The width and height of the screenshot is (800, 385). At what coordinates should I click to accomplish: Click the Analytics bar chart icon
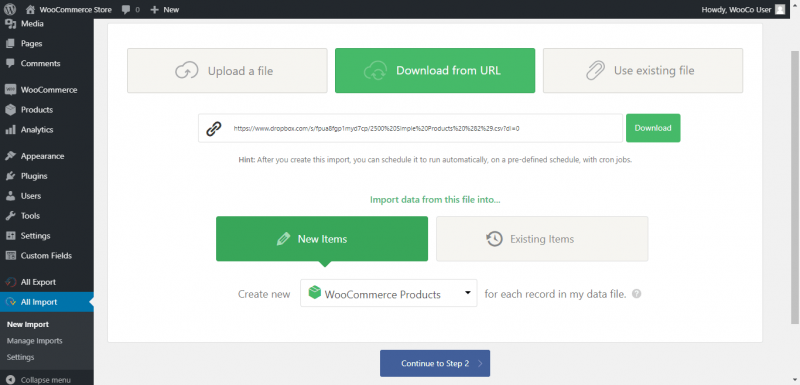tap(10, 130)
